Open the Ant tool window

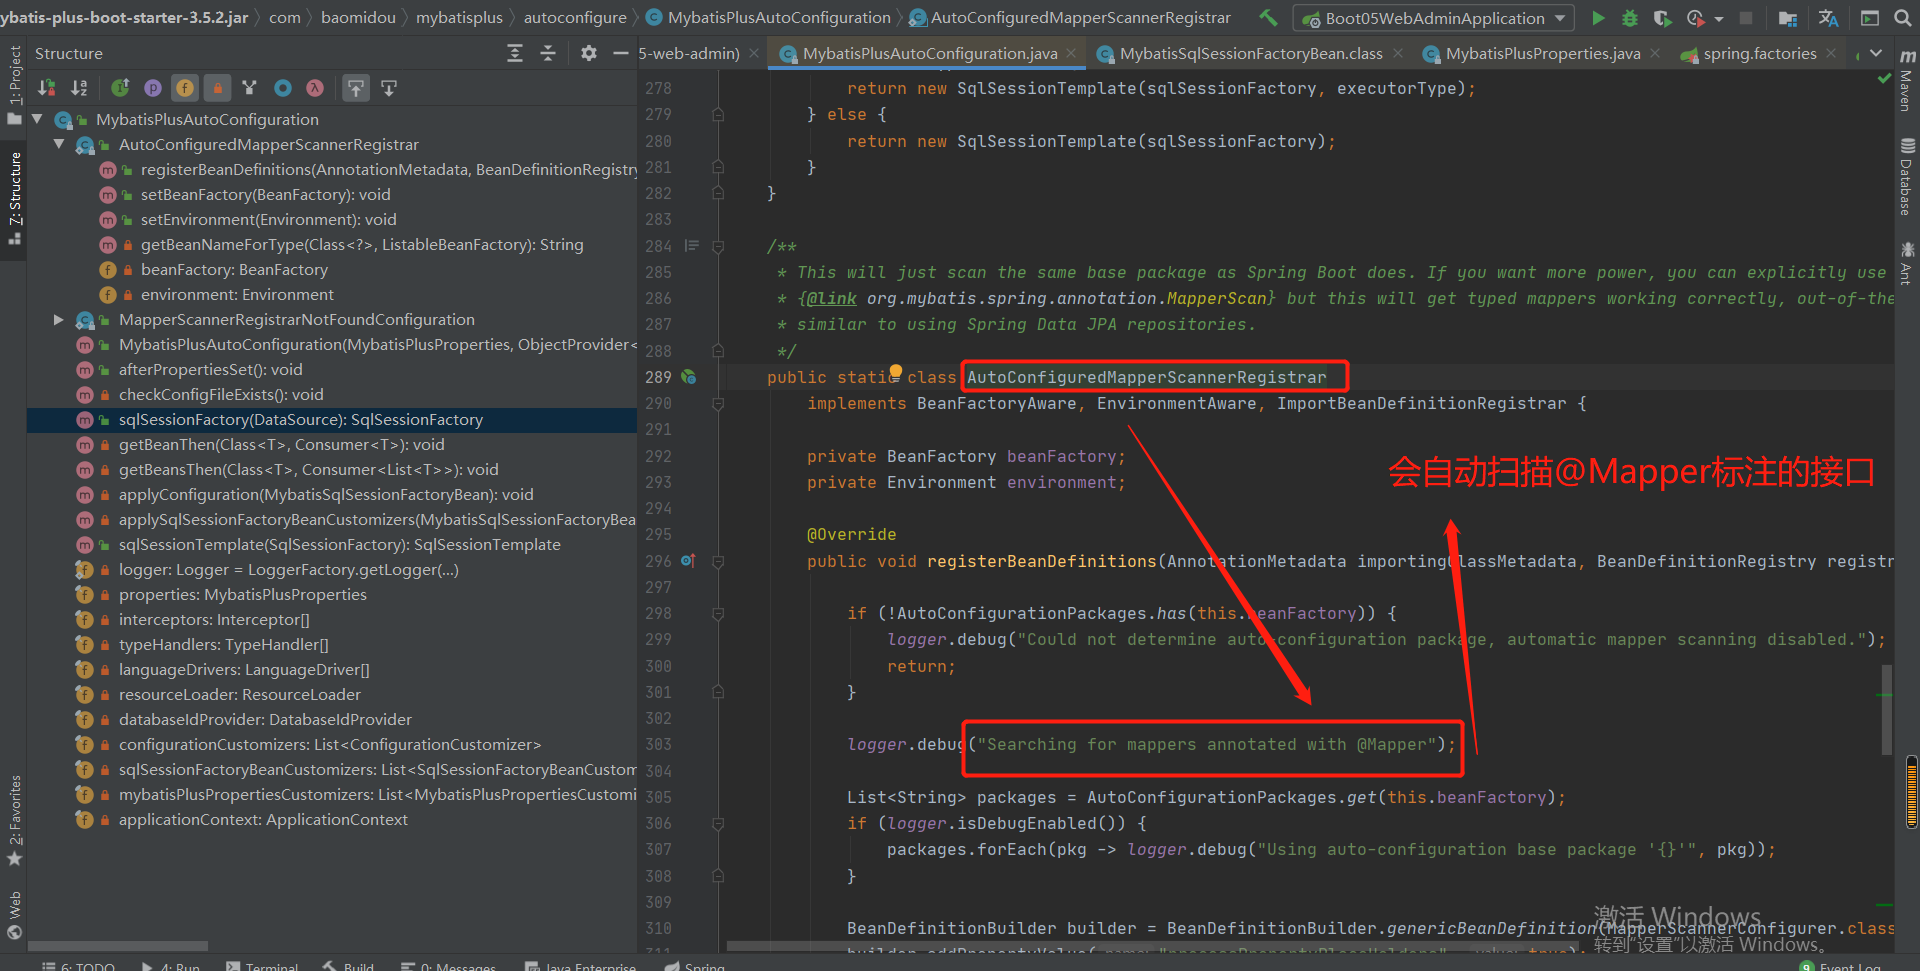click(x=1906, y=262)
